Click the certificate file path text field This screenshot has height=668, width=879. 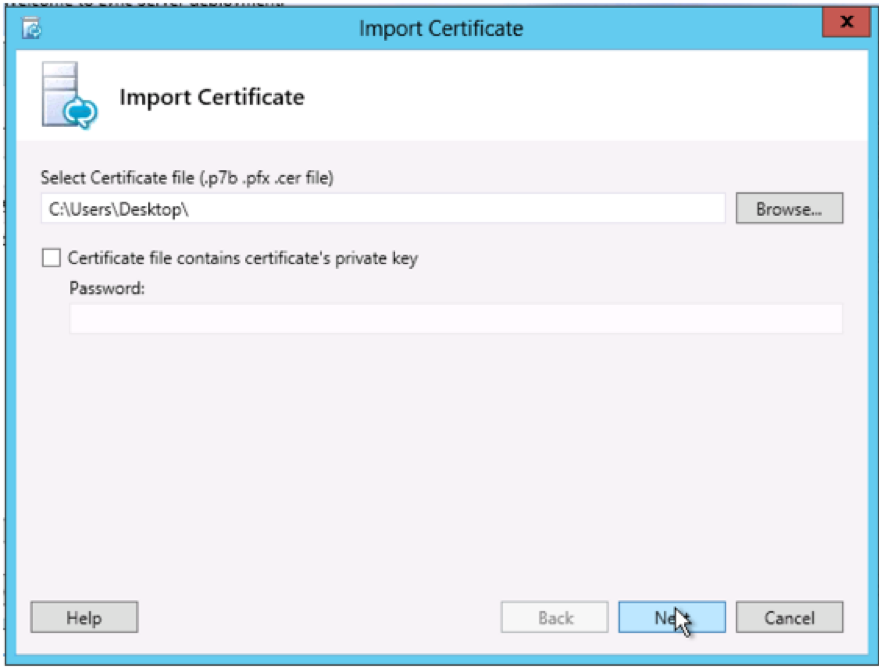point(382,209)
